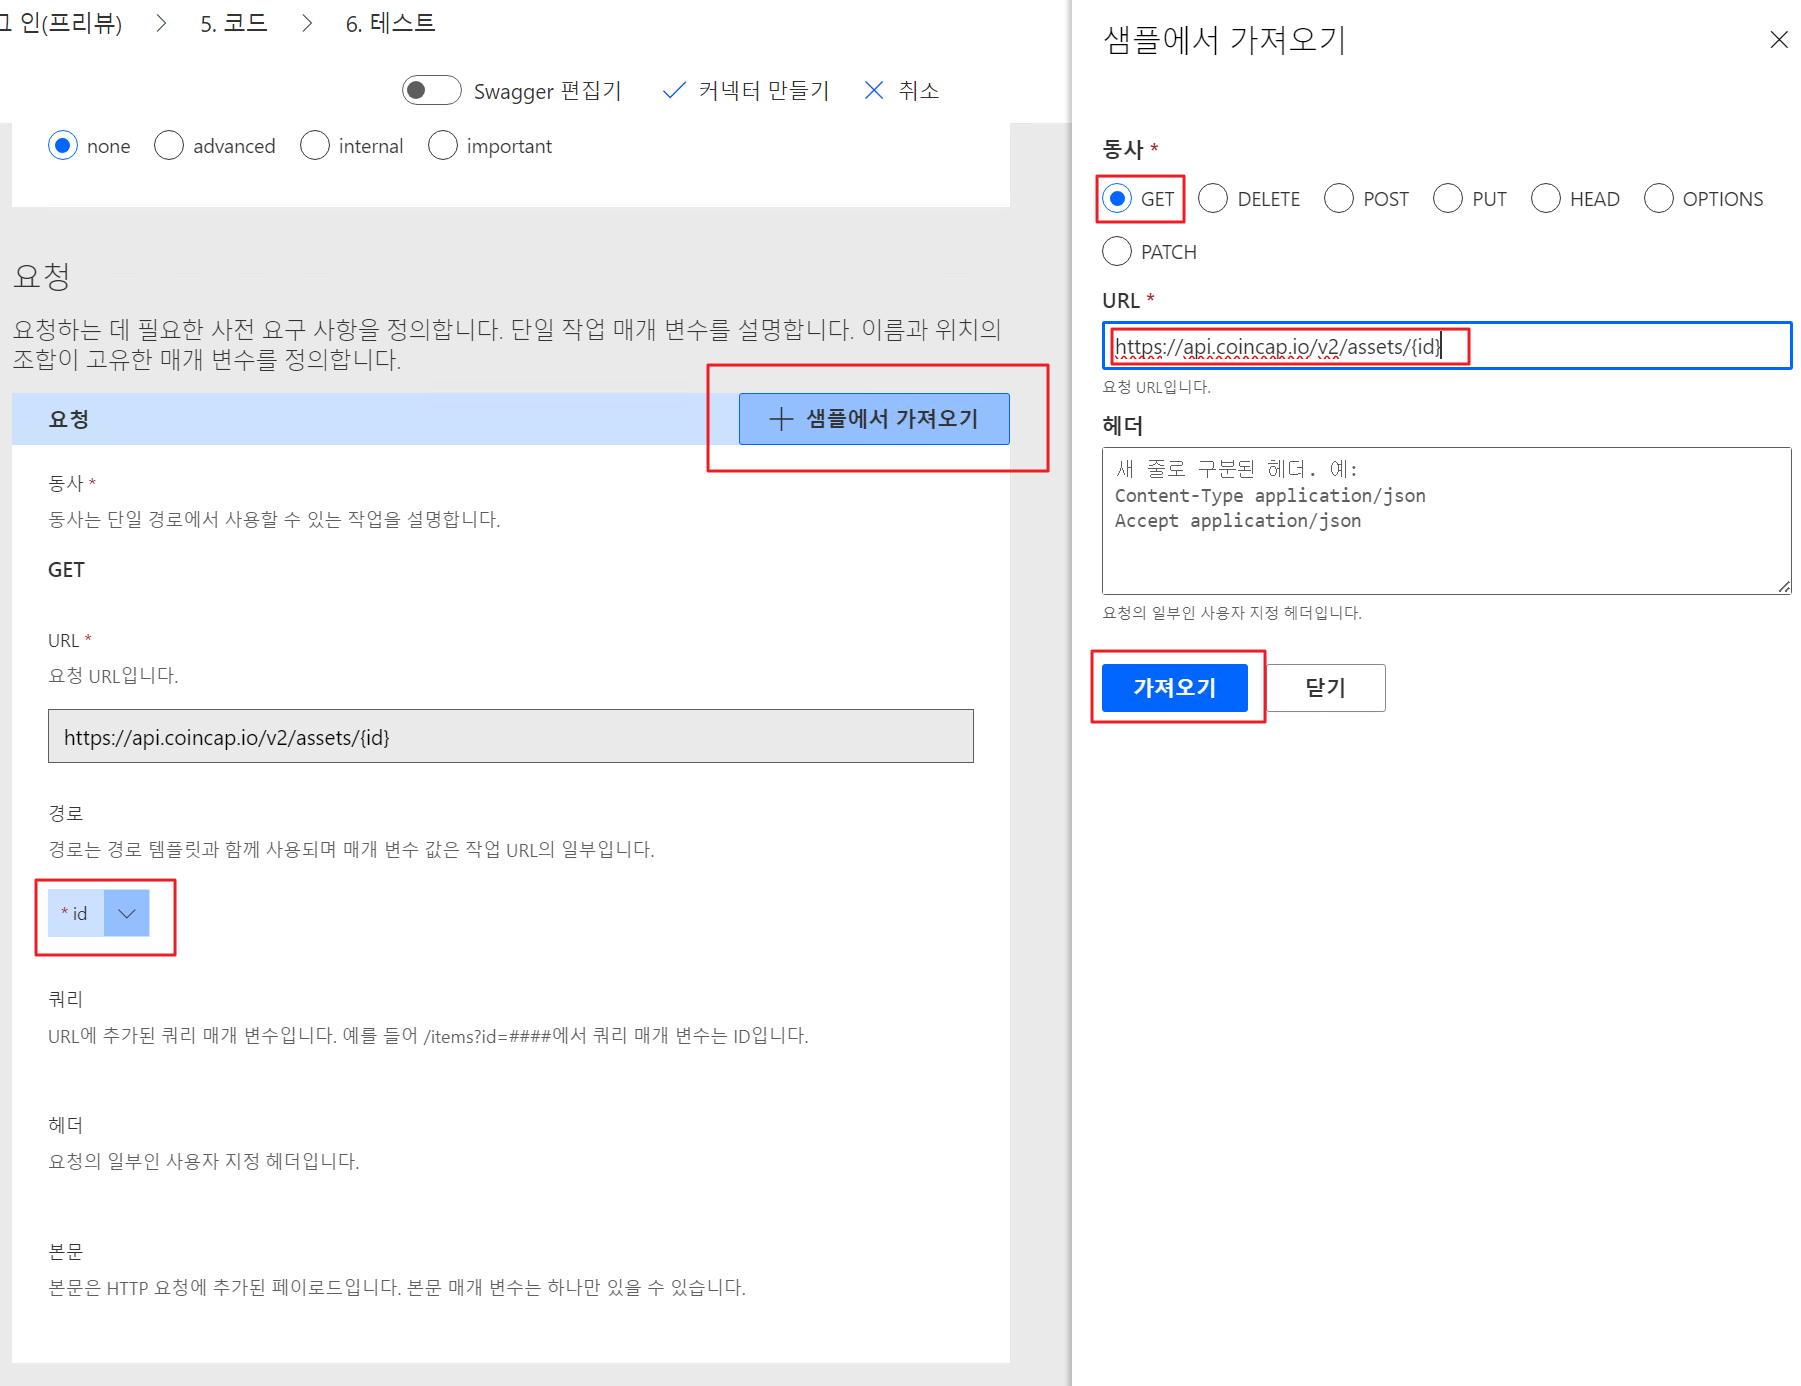Image resolution: width=1801 pixels, height=1386 pixels.
Task: Choose the OPTIONS verb radio
Action: [1659, 198]
